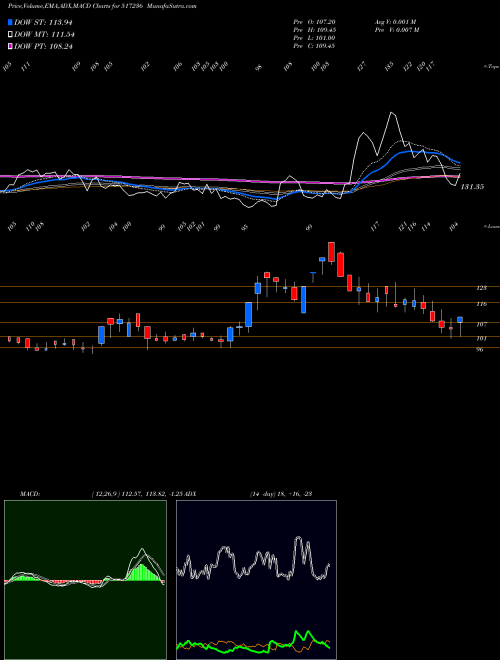500x660 pixels.
Task: Click the 'Pre V: 0.007 M' value
Action: (396, 30)
